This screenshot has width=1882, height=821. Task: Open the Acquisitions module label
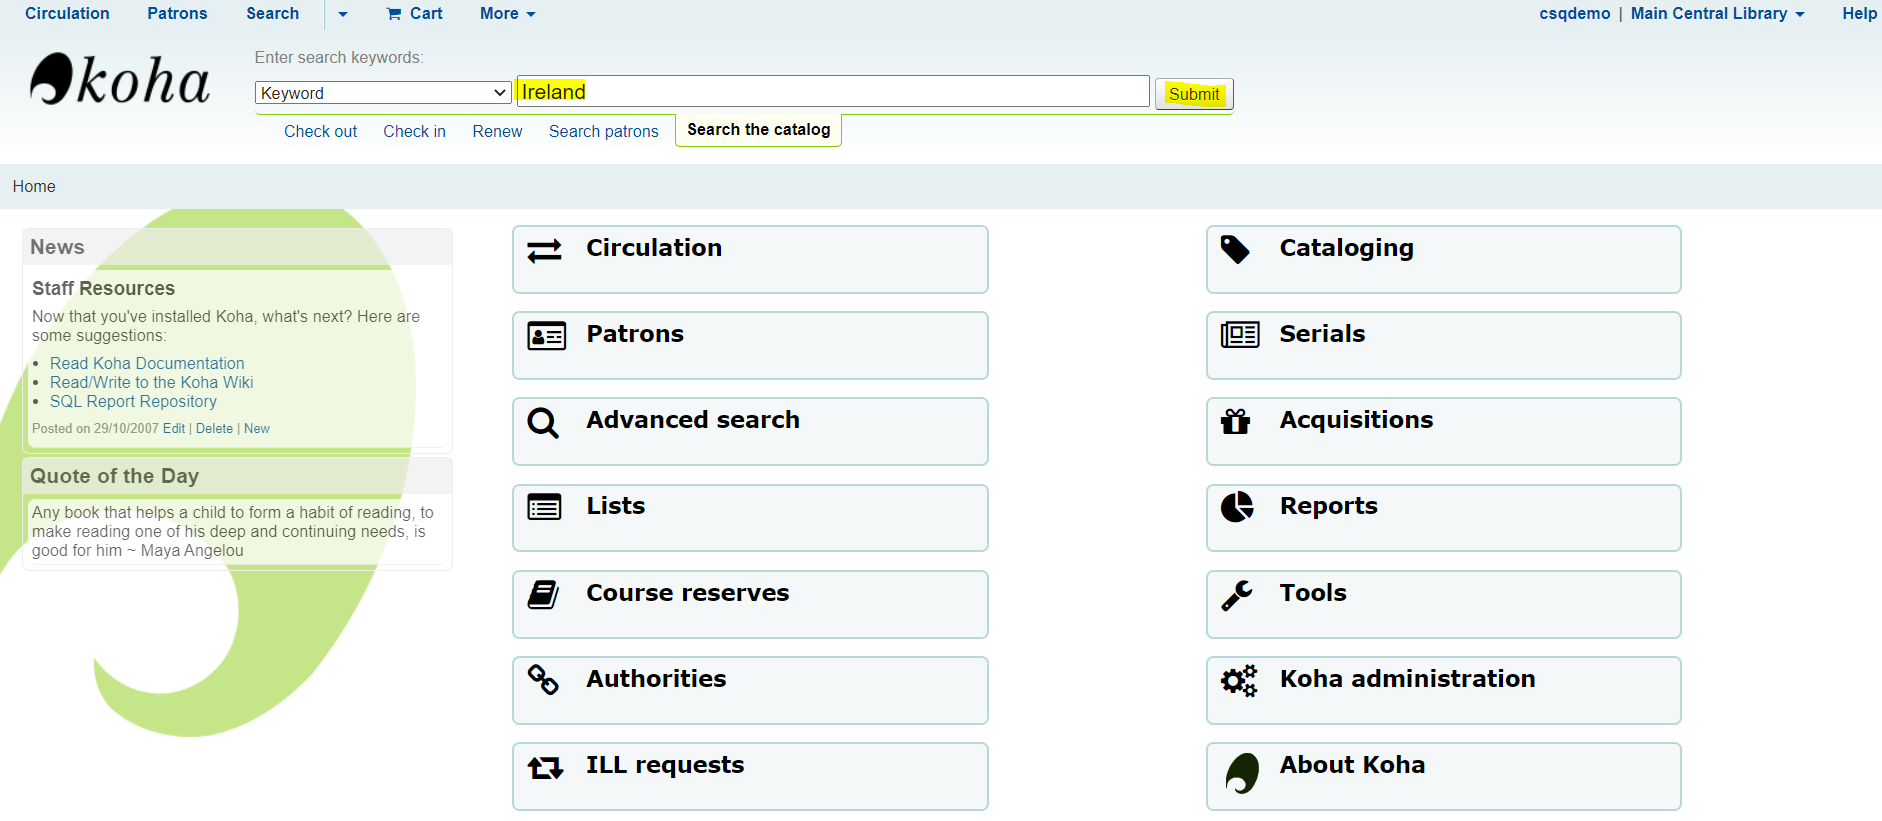click(x=1357, y=420)
